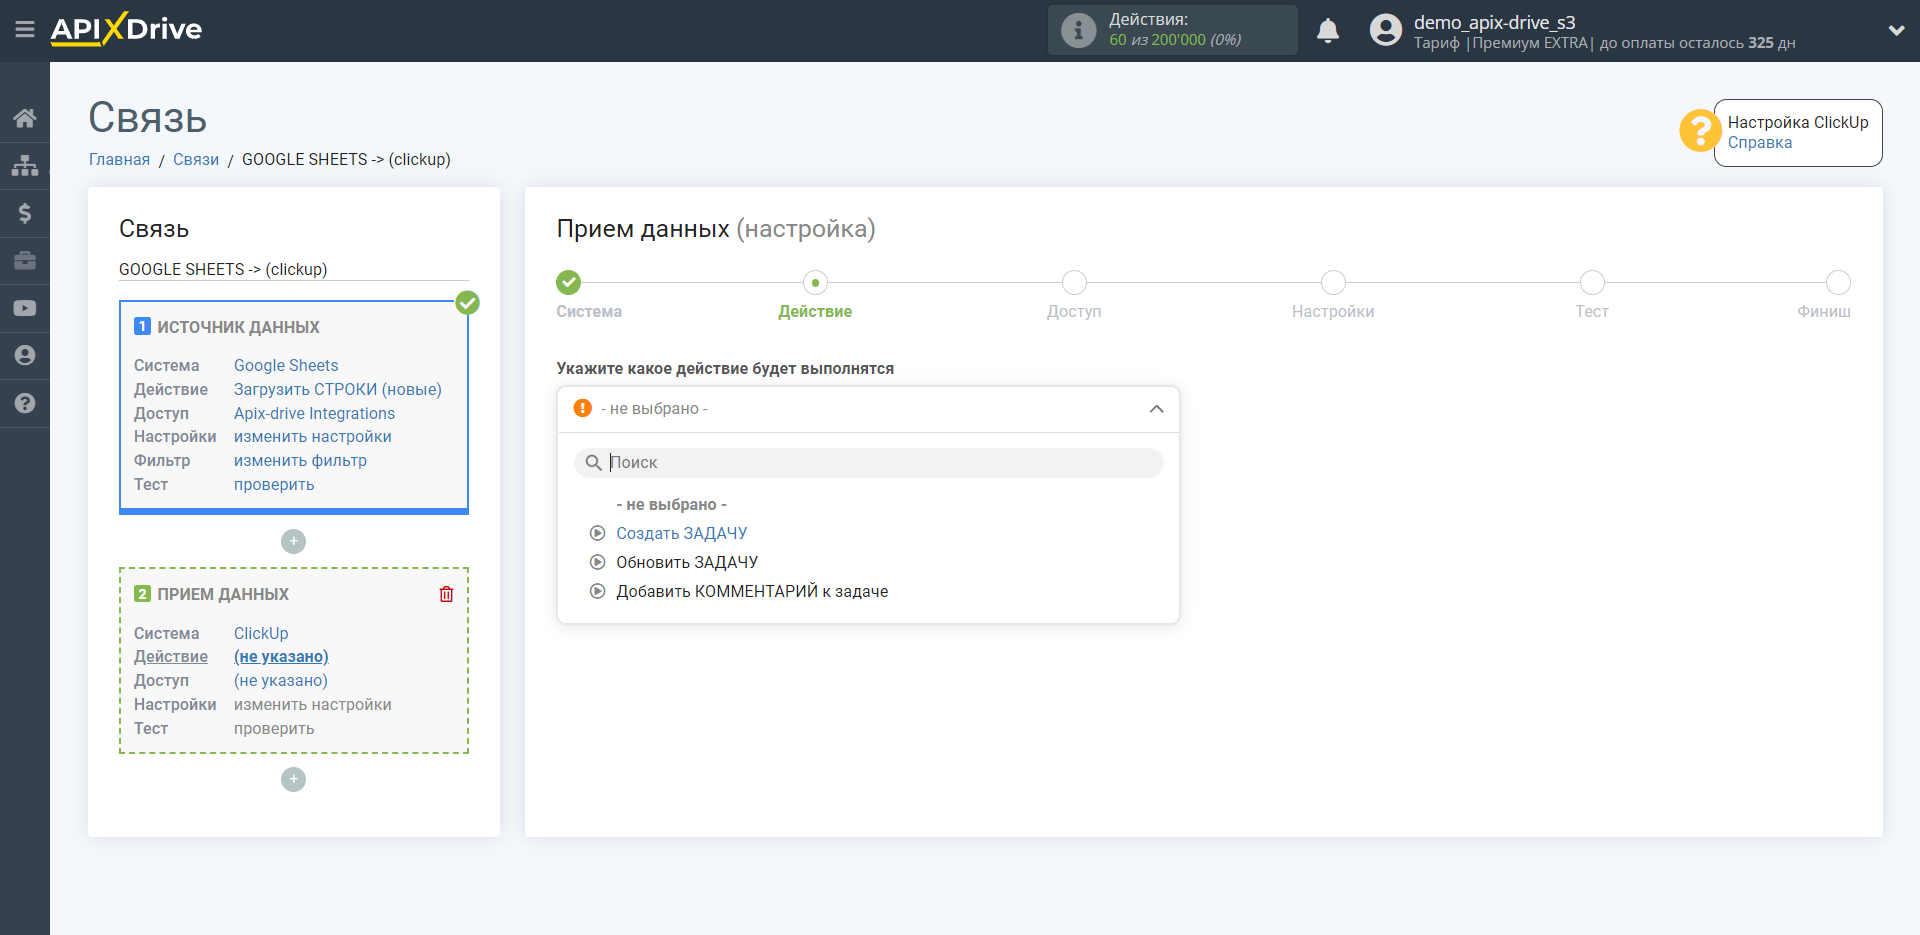Go to the Финиш step
Viewport: 1920px width, 935px height.
coord(1838,283)
